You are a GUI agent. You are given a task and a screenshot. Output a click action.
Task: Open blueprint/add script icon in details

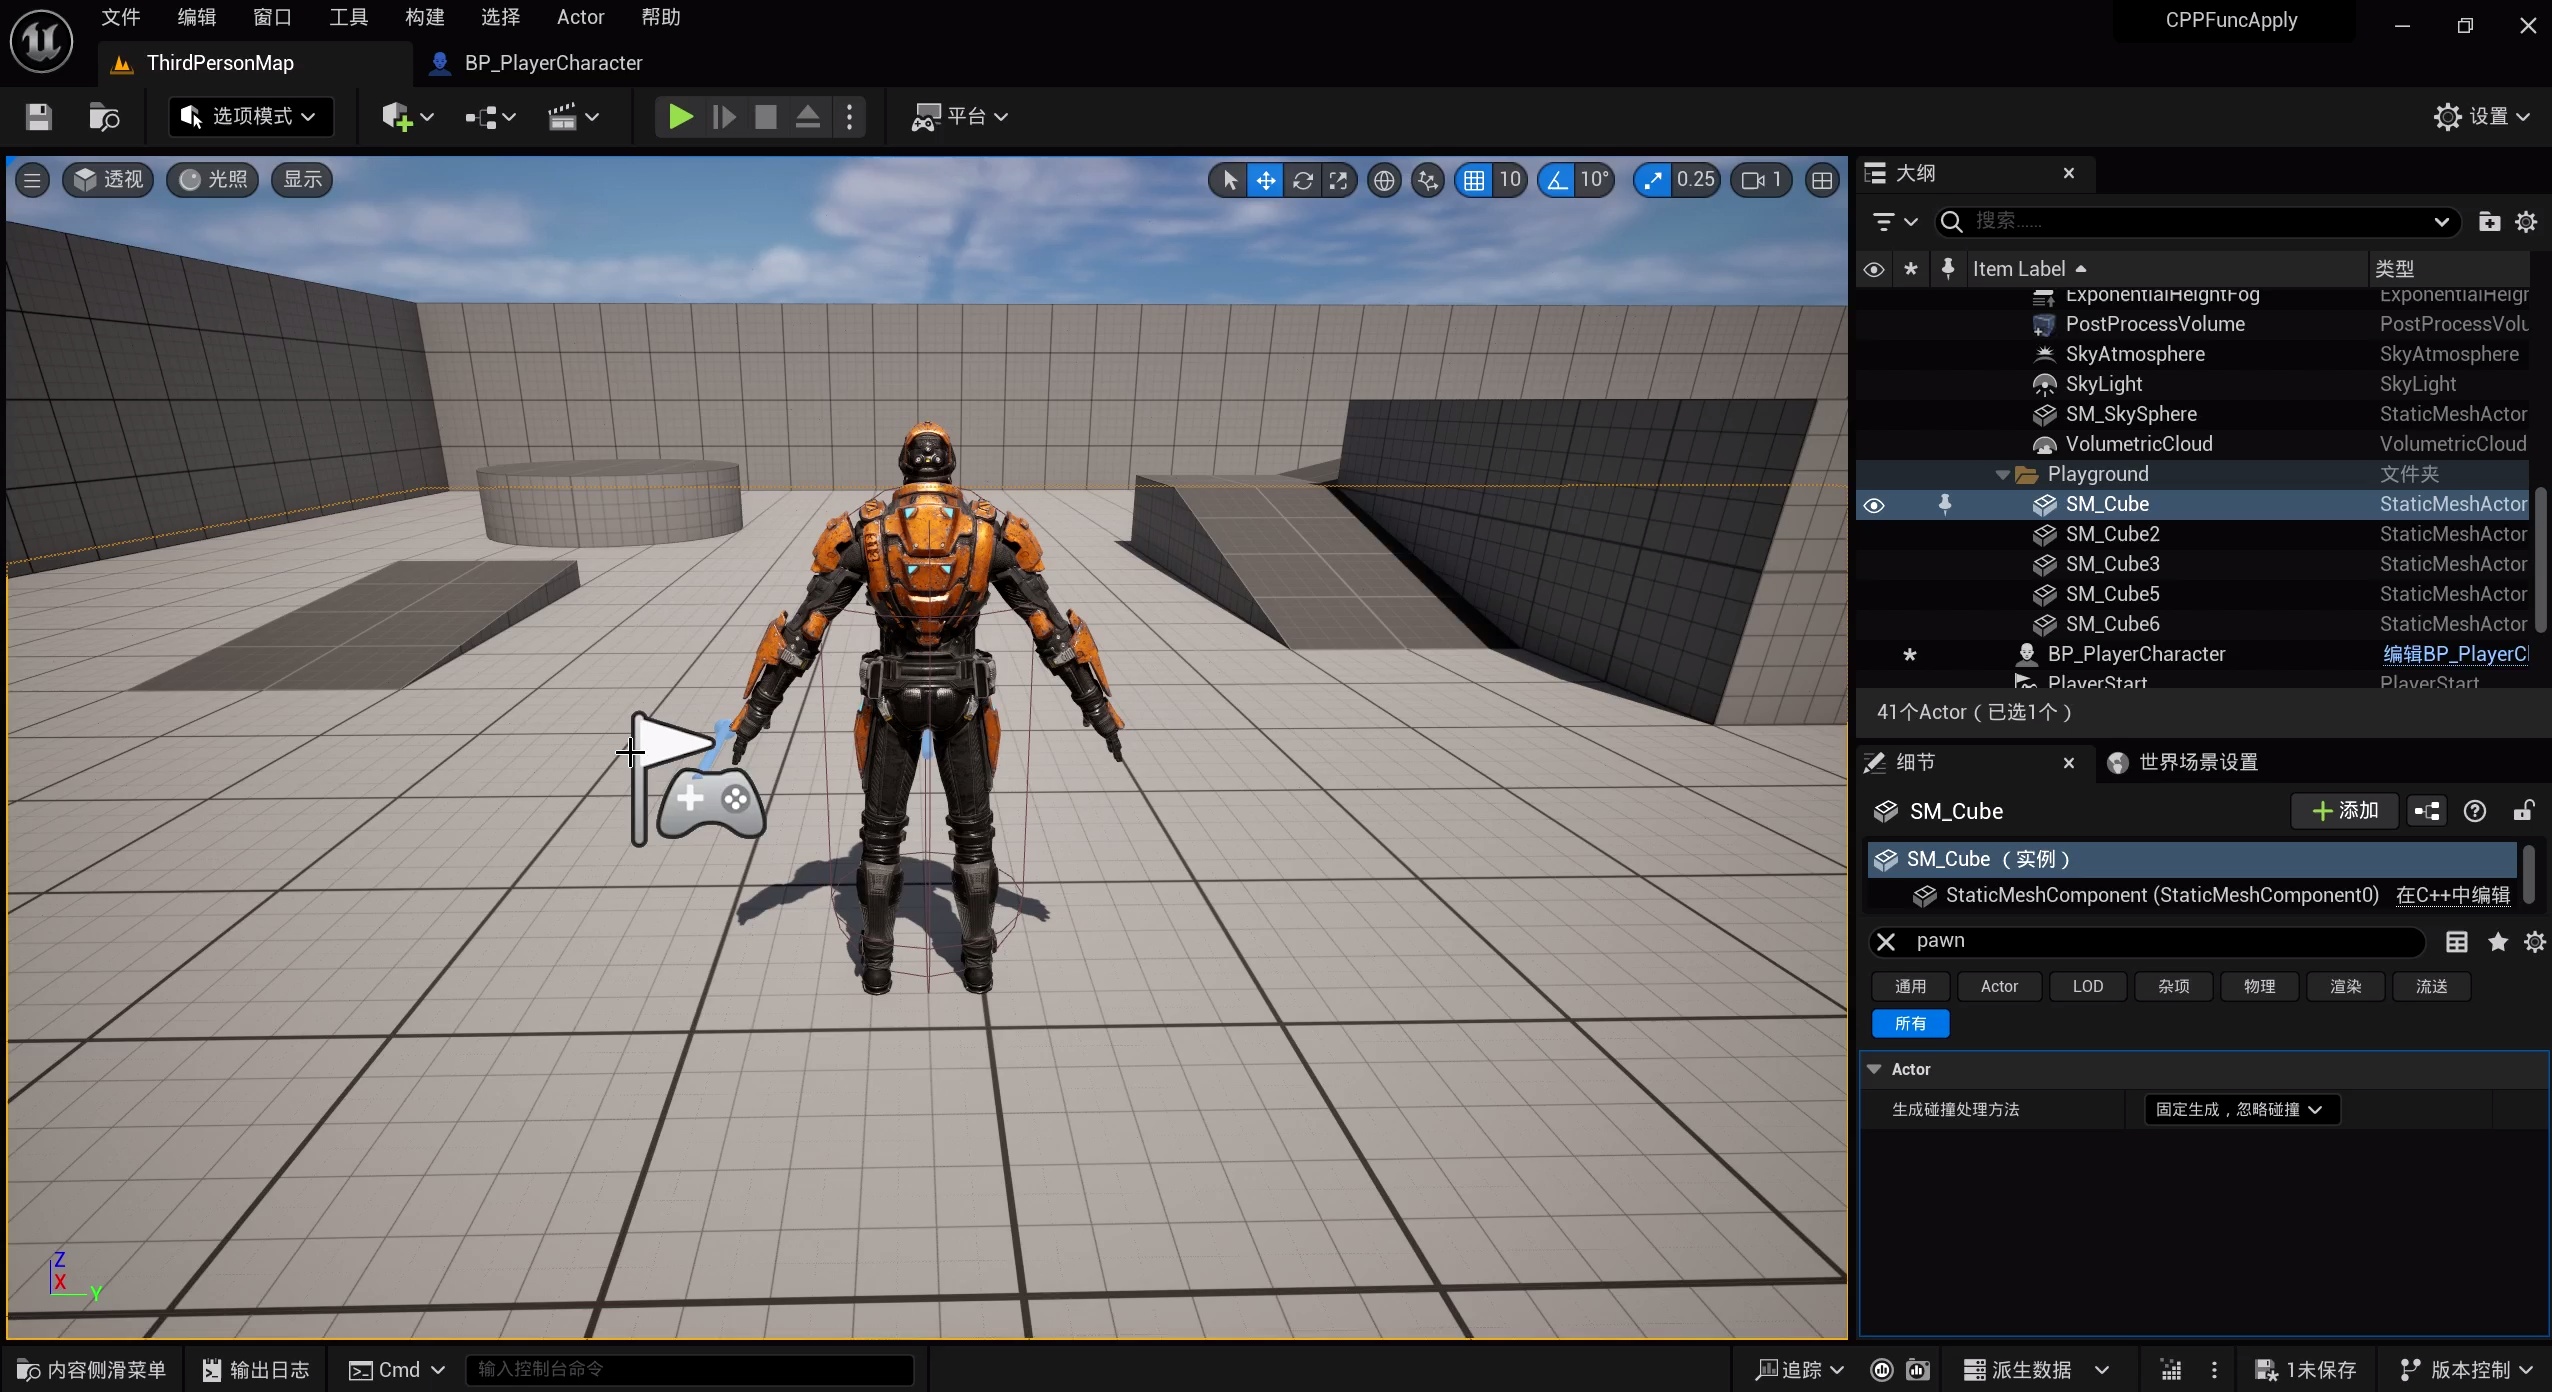click(2427, 811)
